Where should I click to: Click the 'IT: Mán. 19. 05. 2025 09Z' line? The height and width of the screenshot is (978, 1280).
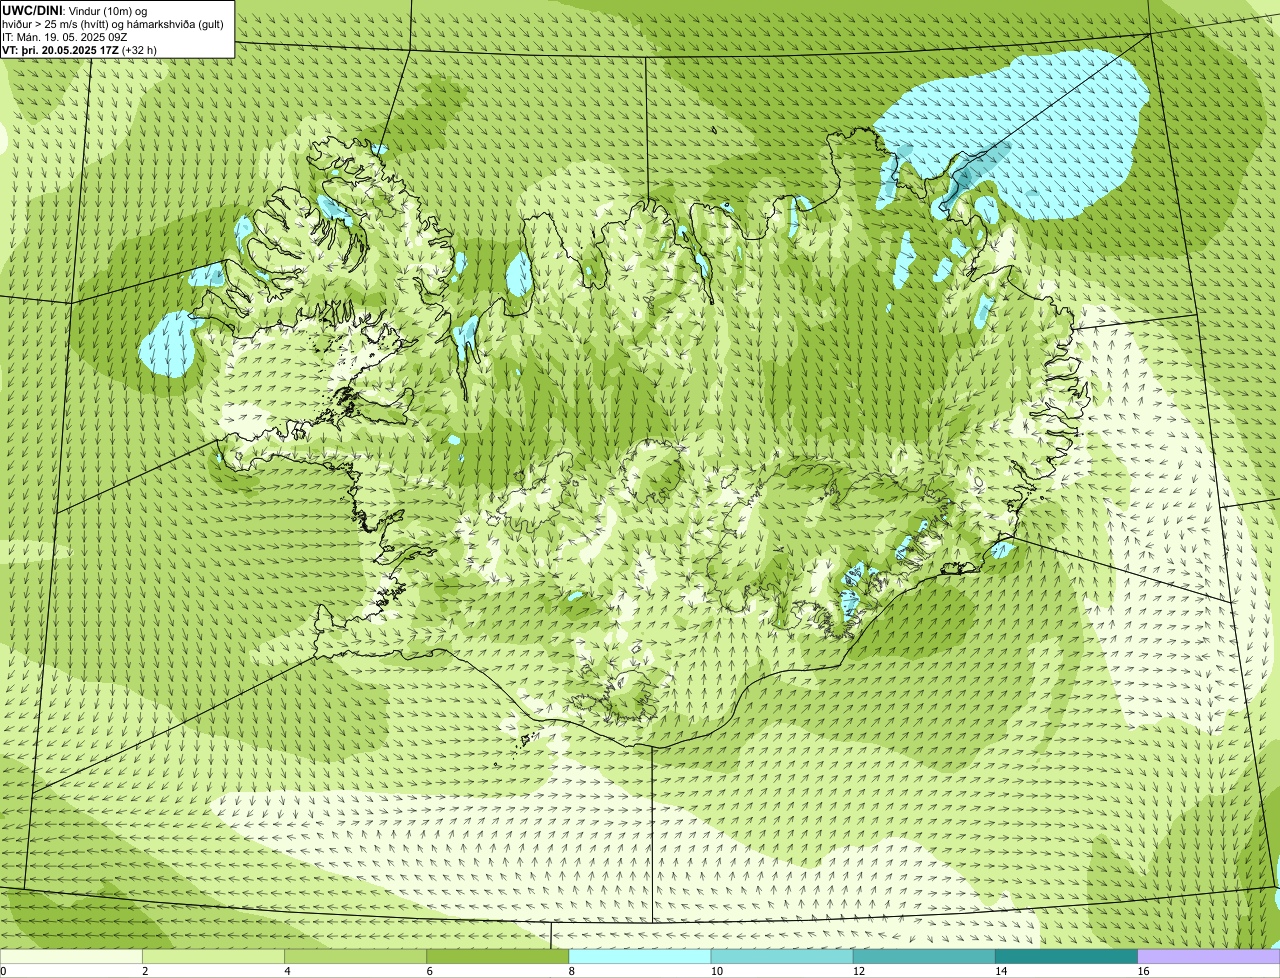pos(64,37)
